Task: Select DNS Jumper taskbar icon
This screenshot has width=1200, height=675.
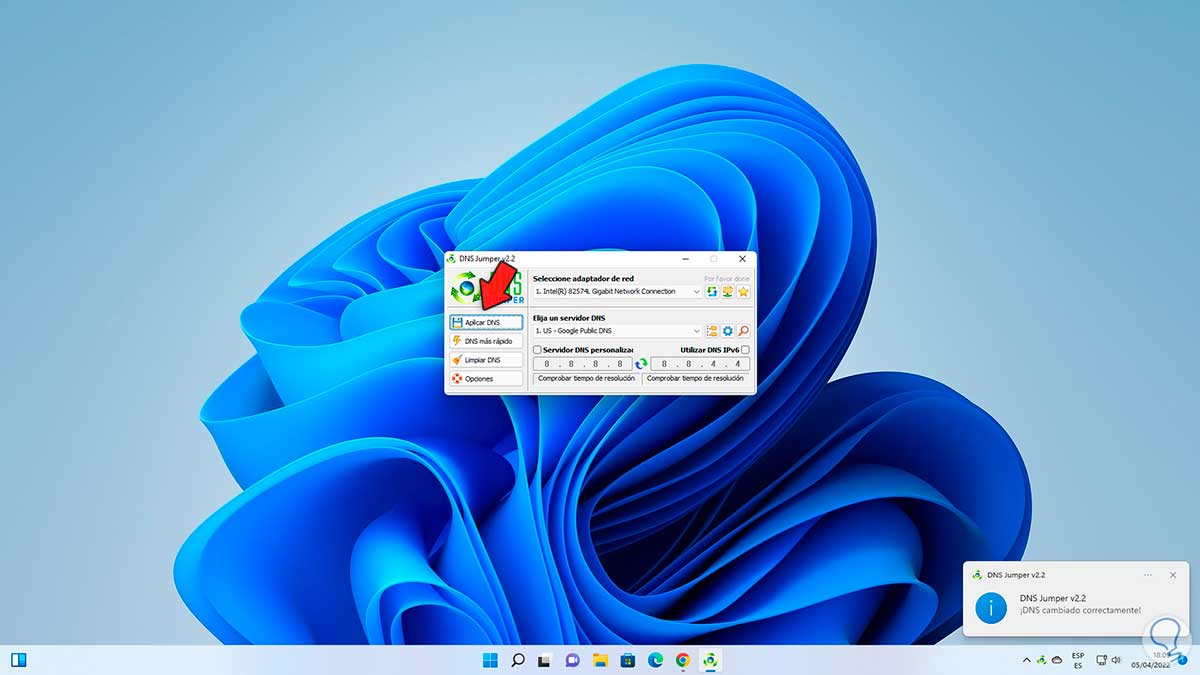Action: (x=710, y=660)
